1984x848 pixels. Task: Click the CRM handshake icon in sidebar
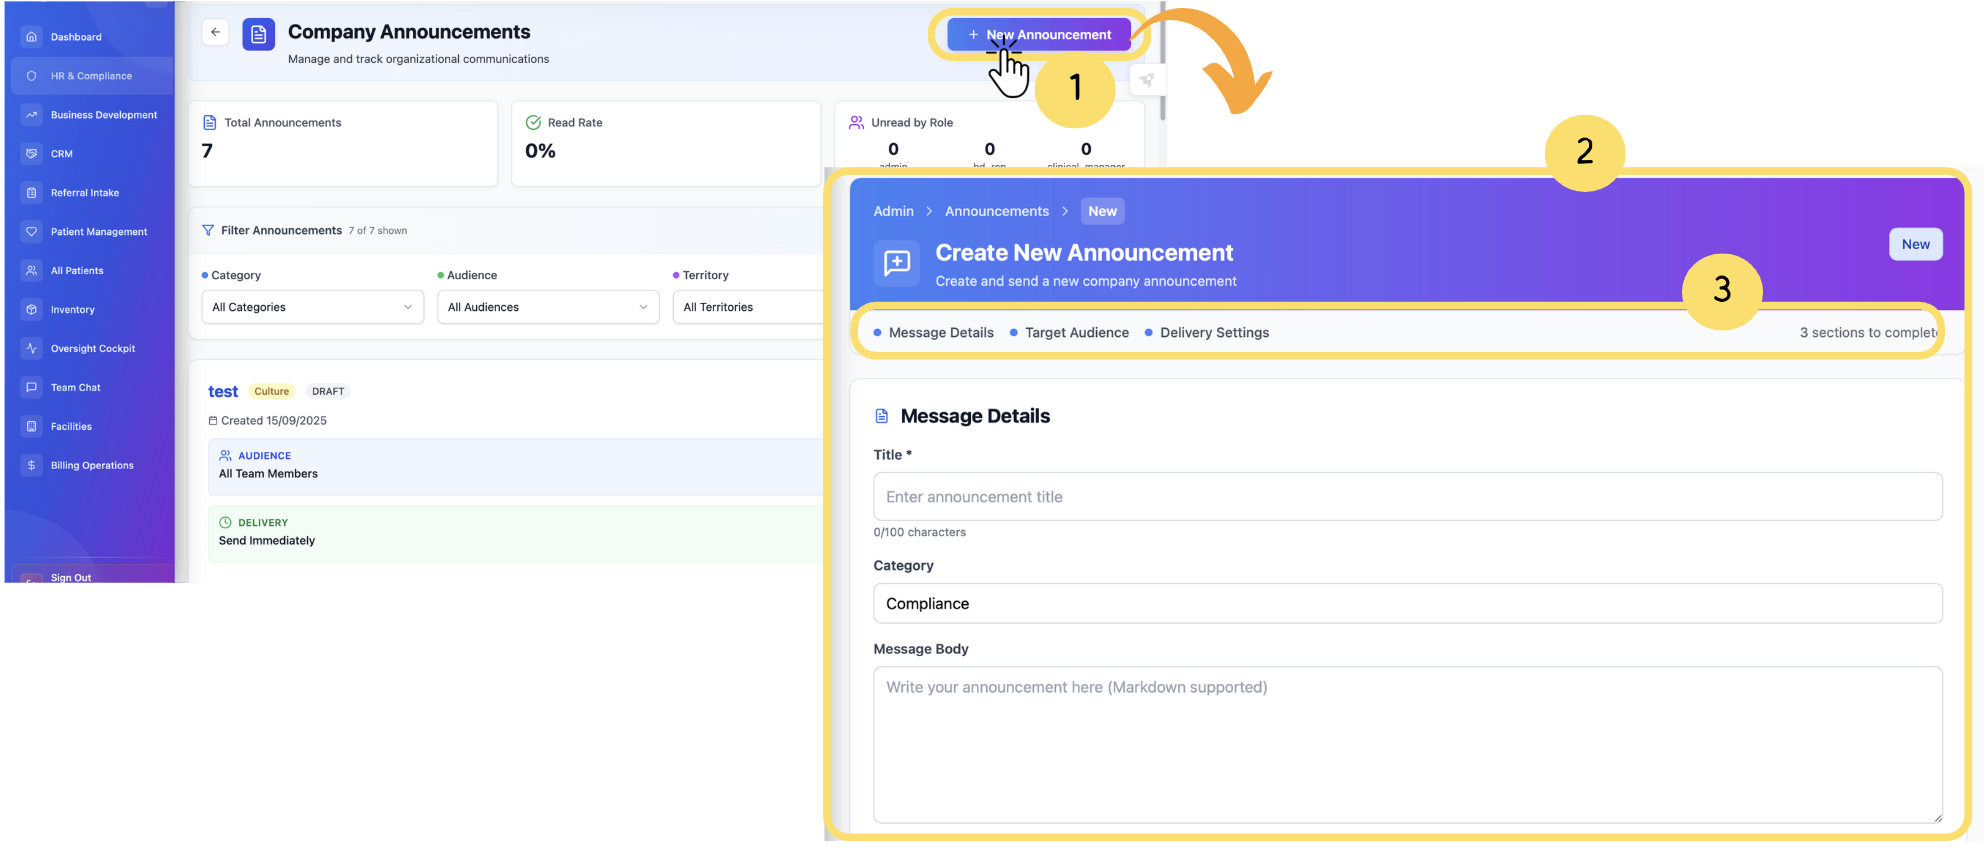(32, 154)
